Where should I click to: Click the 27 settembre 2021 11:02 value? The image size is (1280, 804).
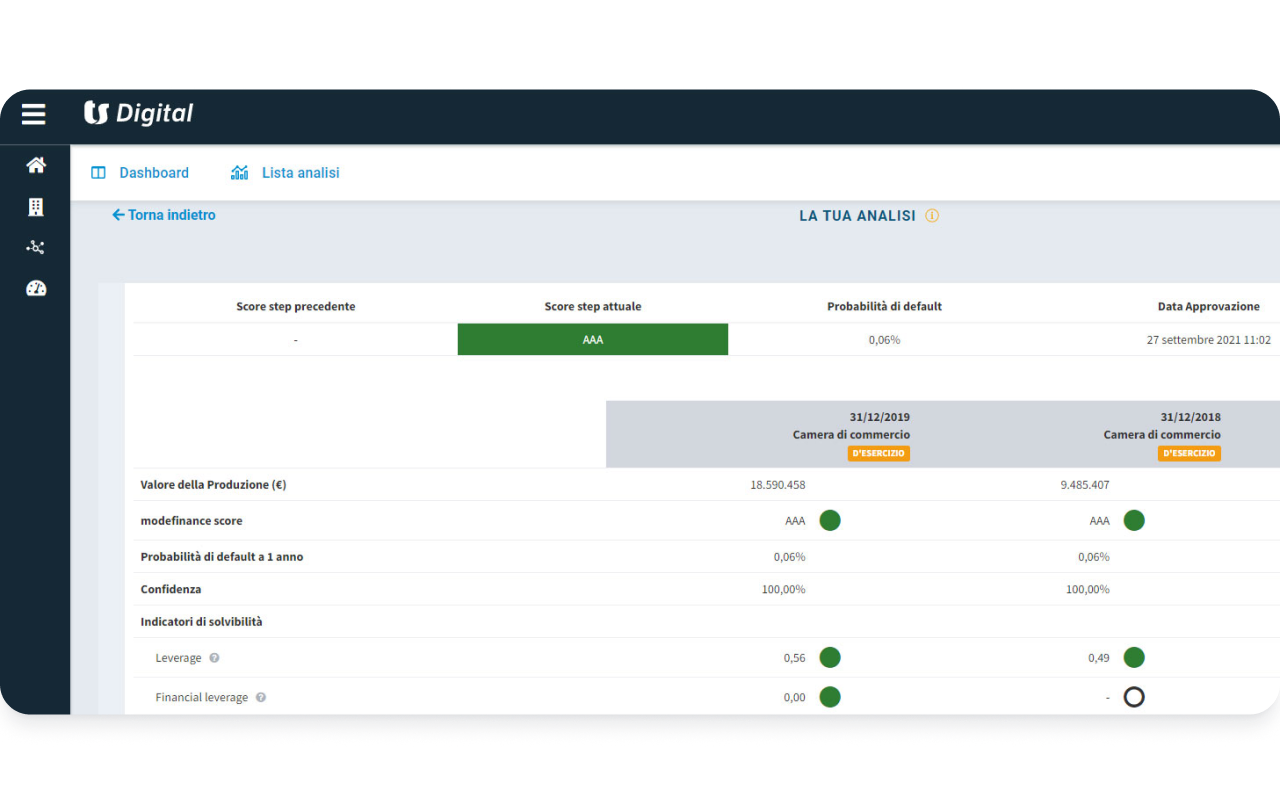tap(1209, 340)
